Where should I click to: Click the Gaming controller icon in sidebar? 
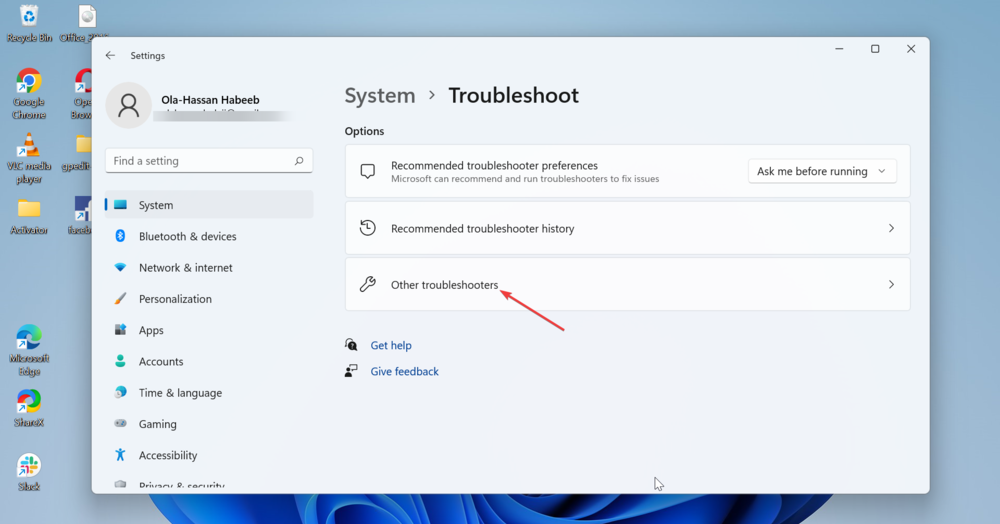[120, 423]
